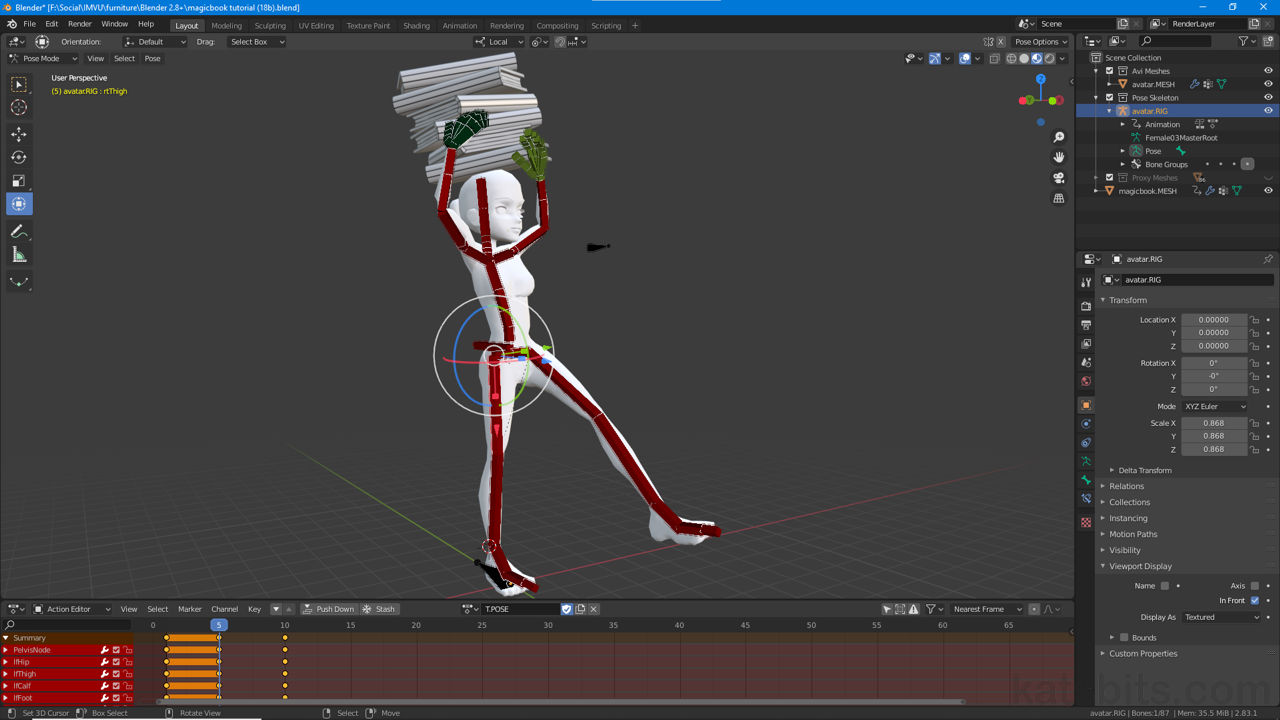Open the Output properties tab icon

click(1086, 325)
